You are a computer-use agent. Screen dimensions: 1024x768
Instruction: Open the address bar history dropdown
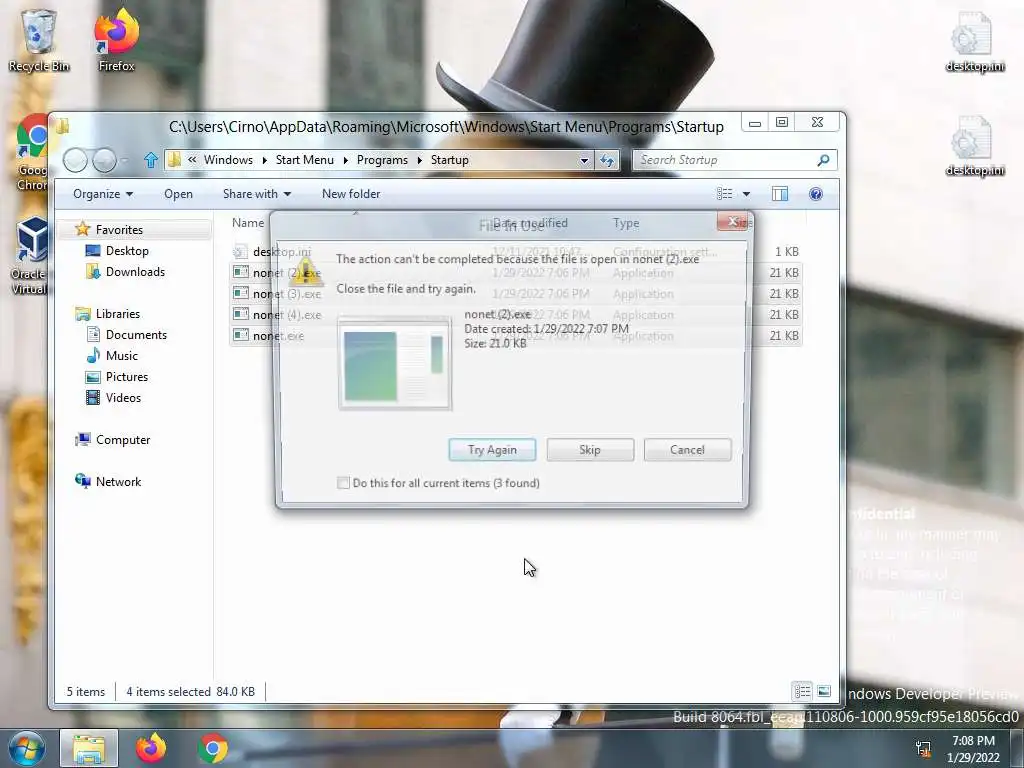click(584, 160)
